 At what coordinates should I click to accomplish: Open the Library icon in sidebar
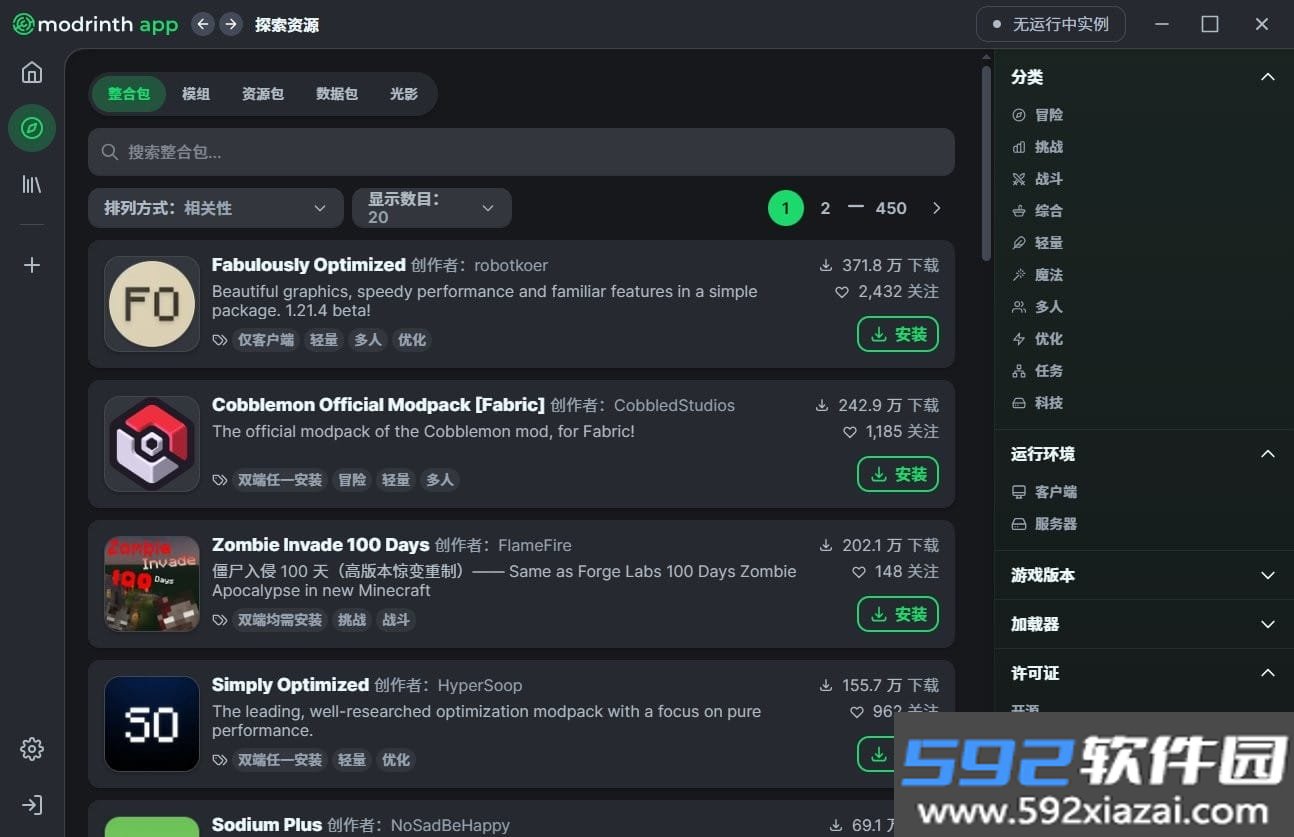[32, 184]
